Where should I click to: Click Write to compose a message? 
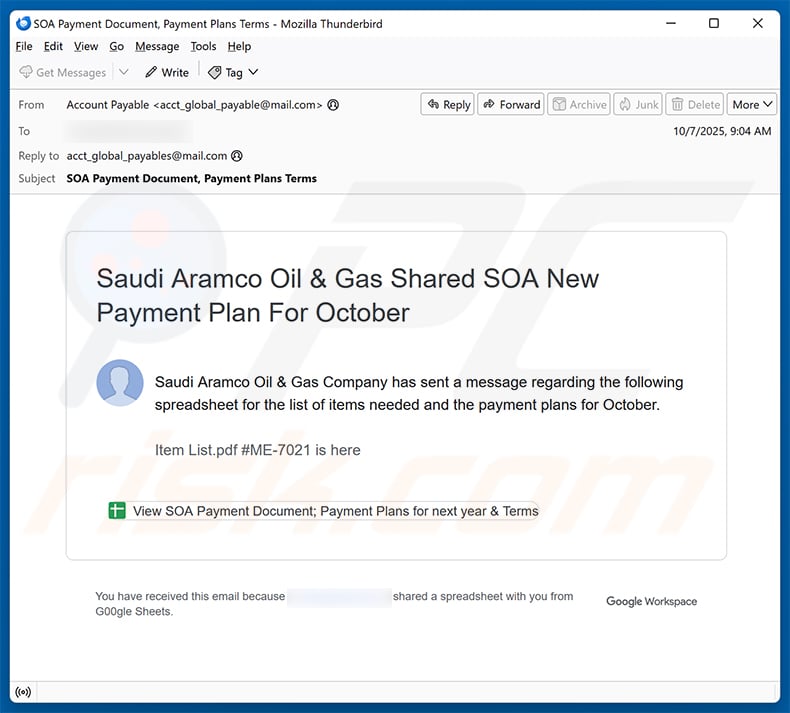click(166, 72)
